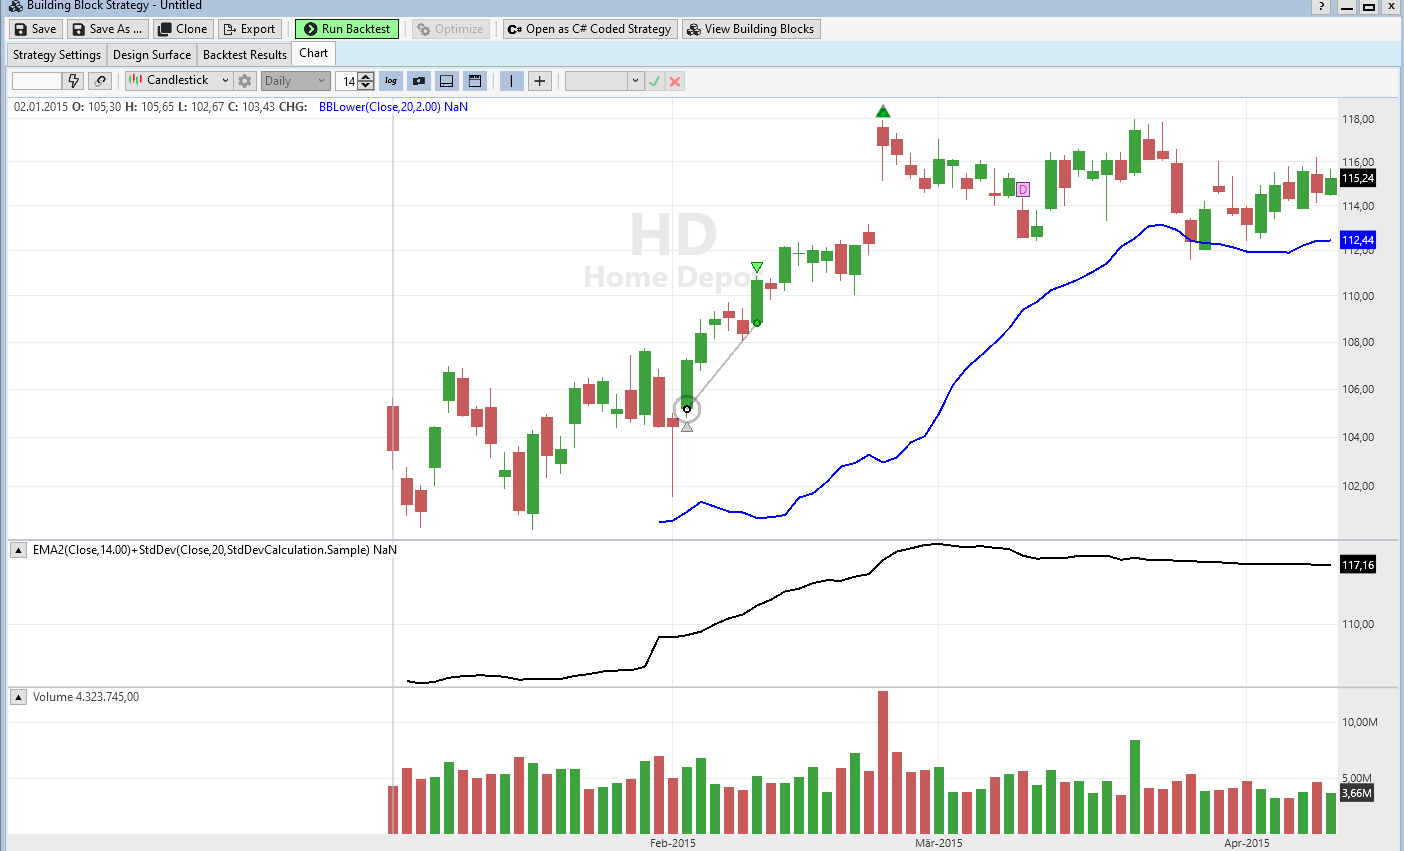Viewport: 1404px width, 851px height.
Task: Open the empty toolbar combo box
Action: pyautogui.click(x=604, y=81)
